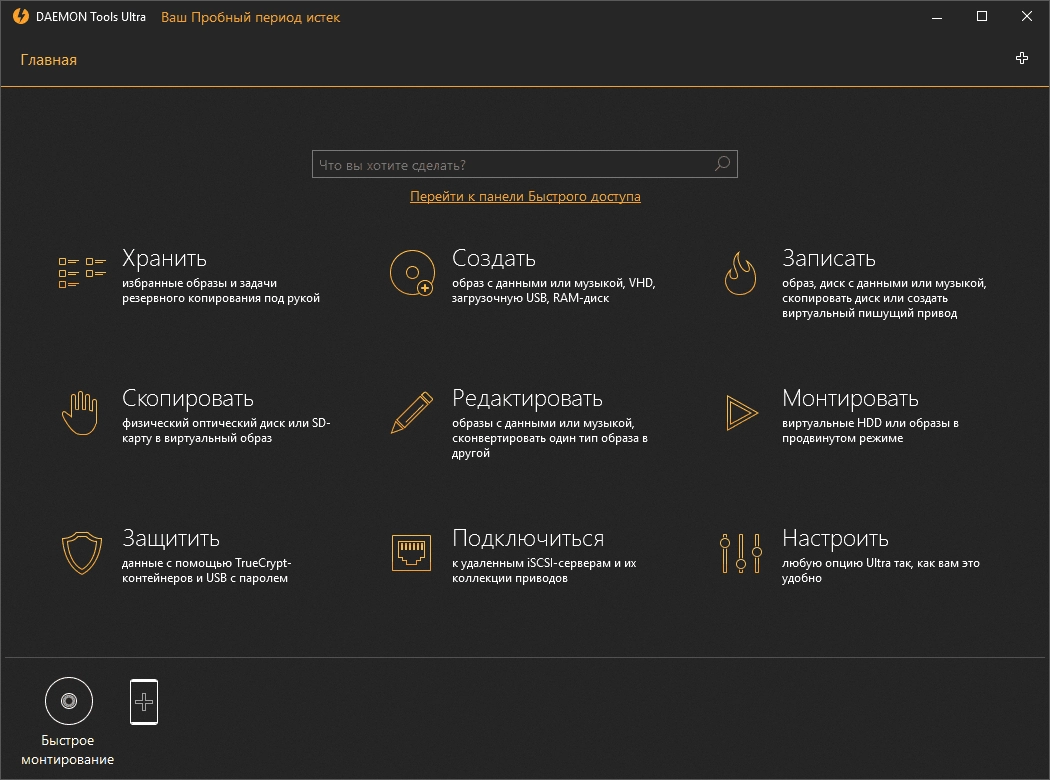Click the description mentioning сконвертировать один тип образа

[x=549, y=438]
